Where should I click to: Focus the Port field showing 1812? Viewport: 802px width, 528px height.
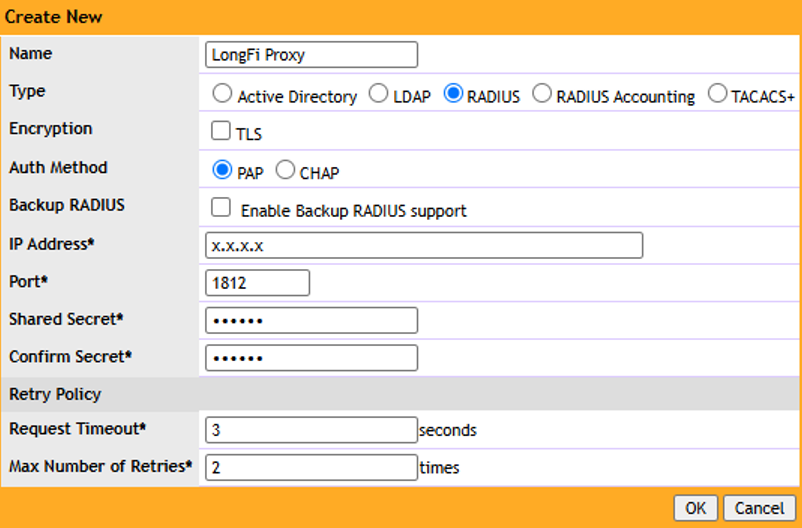click(257, 282)
